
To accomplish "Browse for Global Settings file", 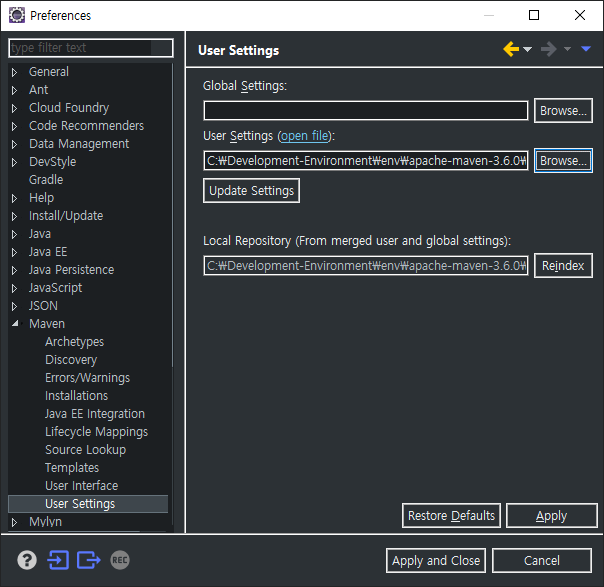I will [563, 111].
